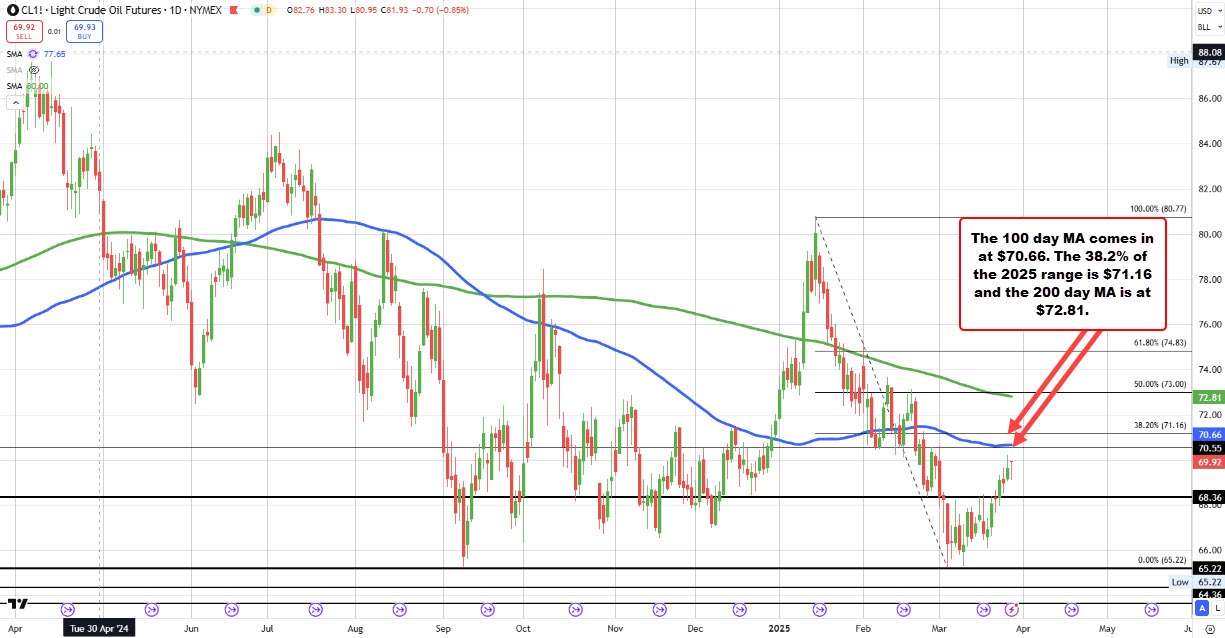1225x638 pixels.
Task: Click the red flag icon beside CL1! symbol
Action: (232, 9)
